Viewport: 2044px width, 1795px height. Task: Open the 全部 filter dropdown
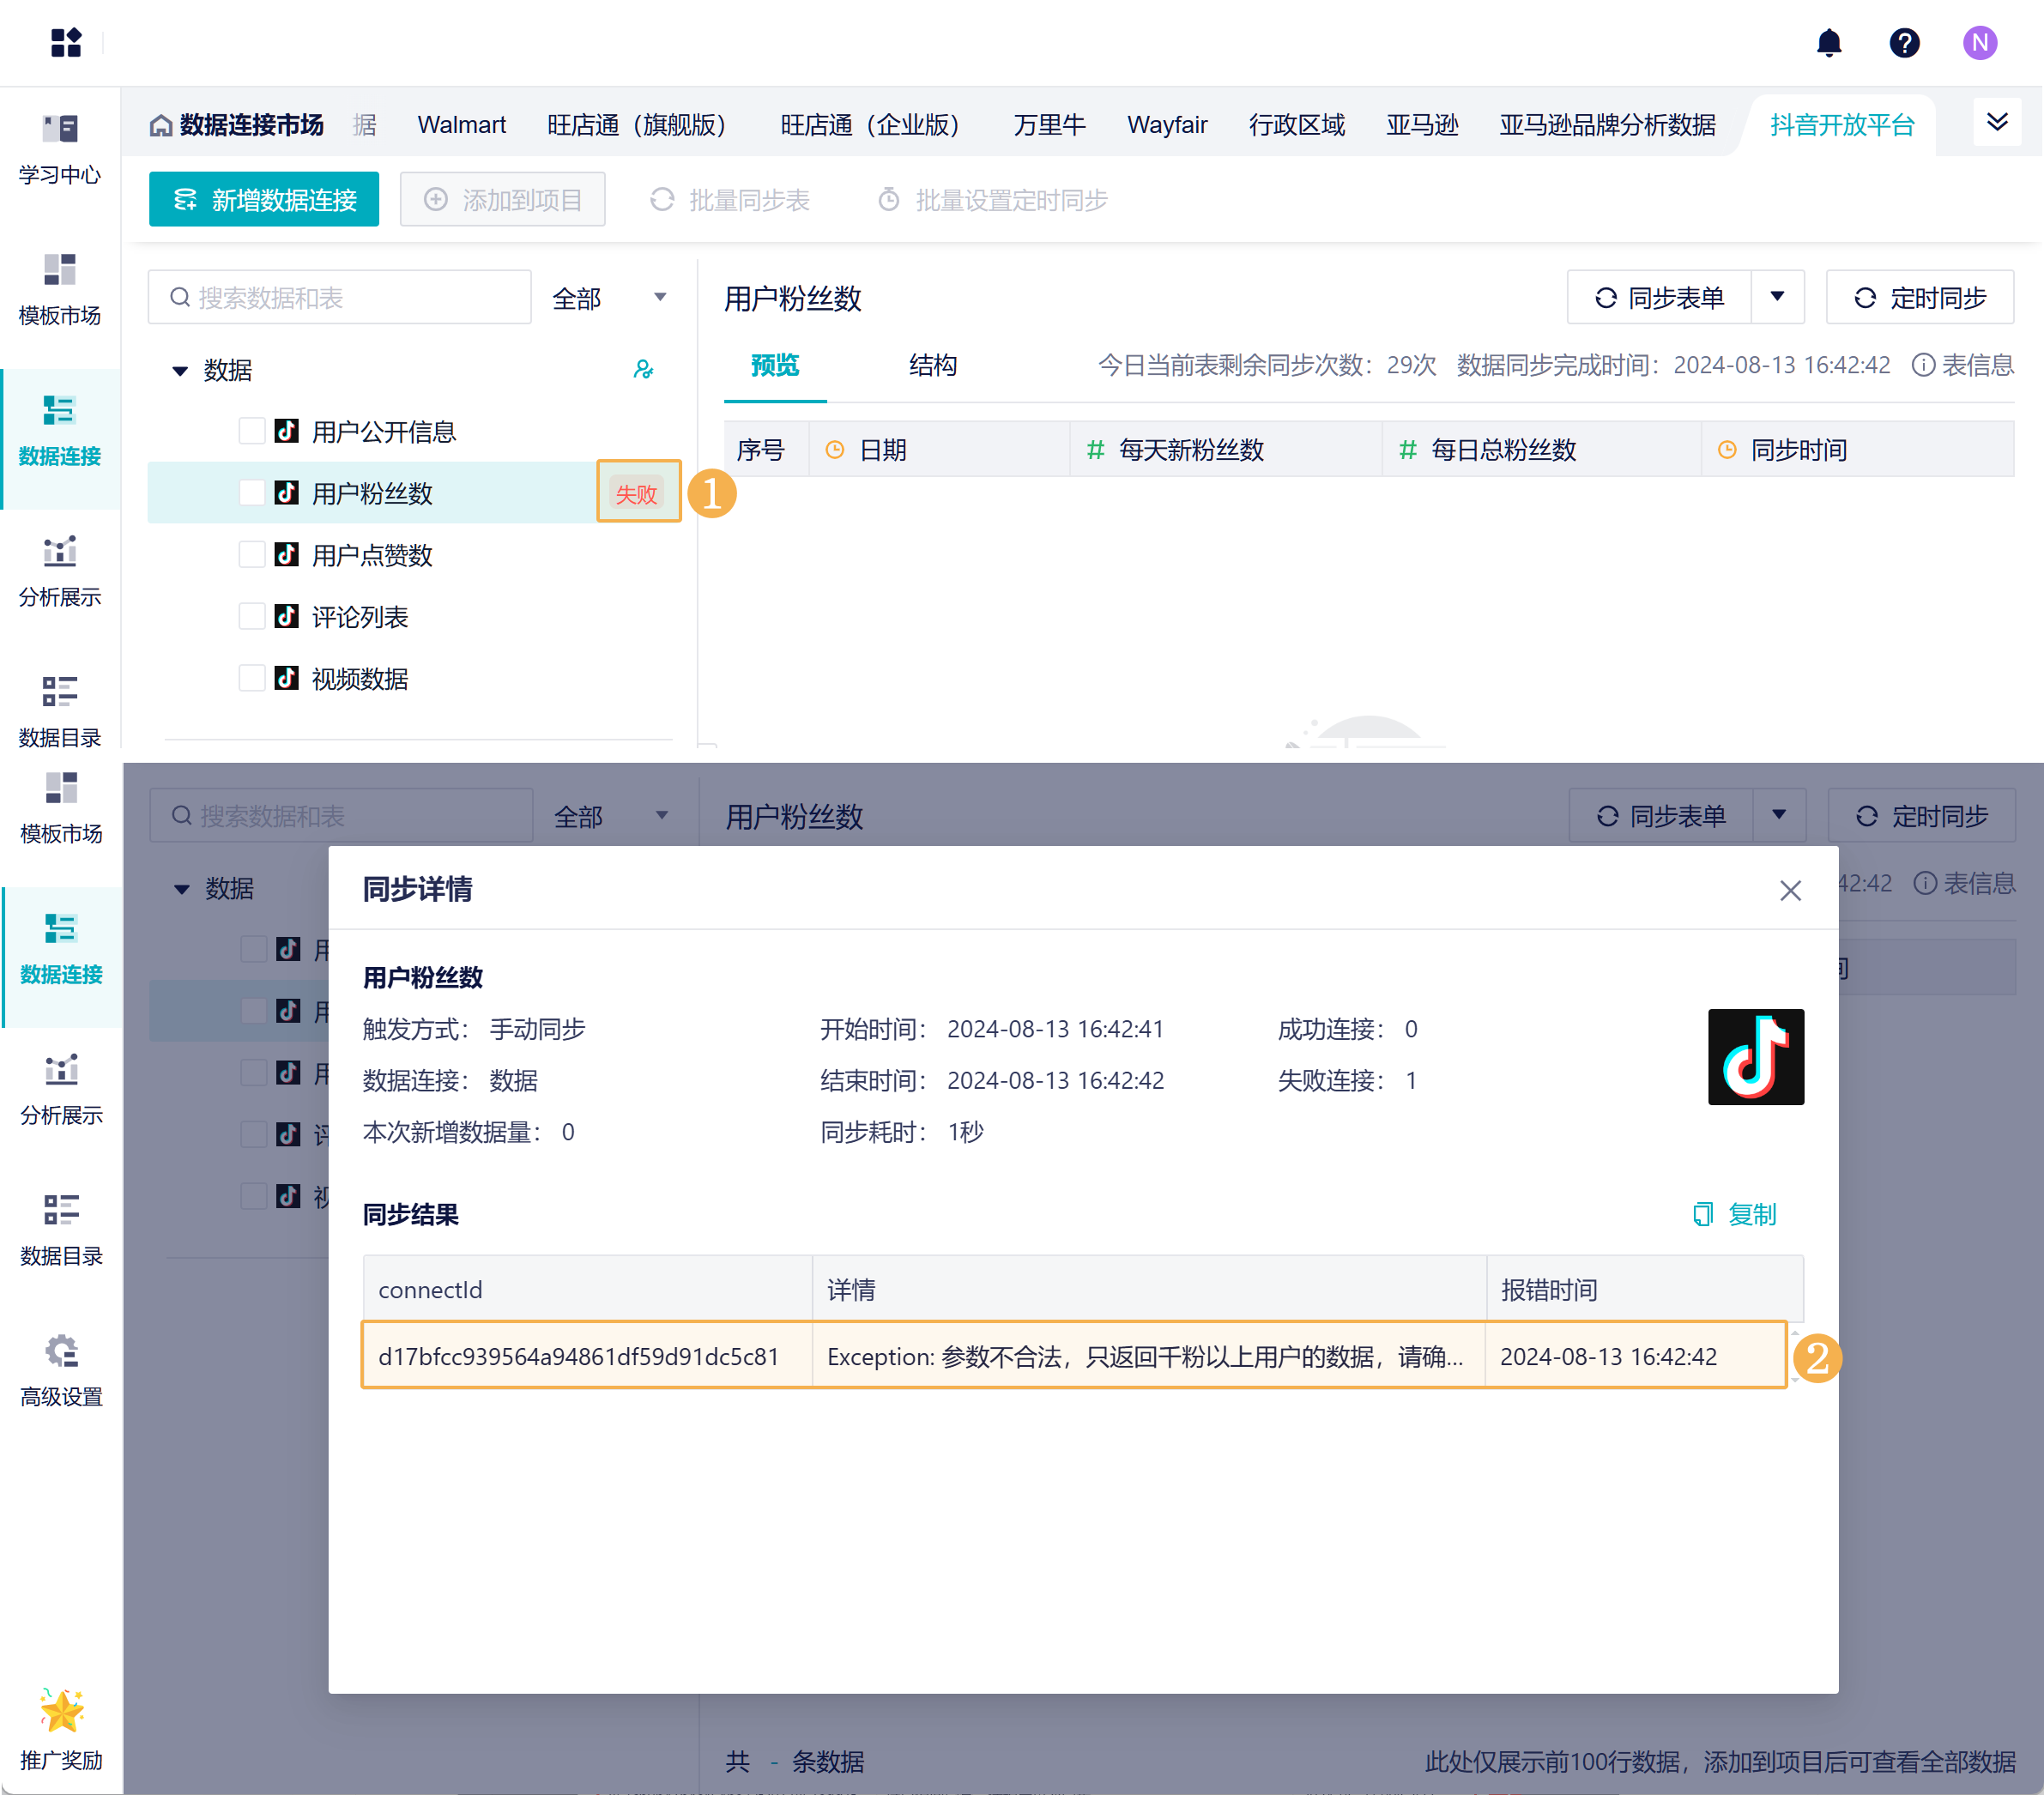coord(609,298)
